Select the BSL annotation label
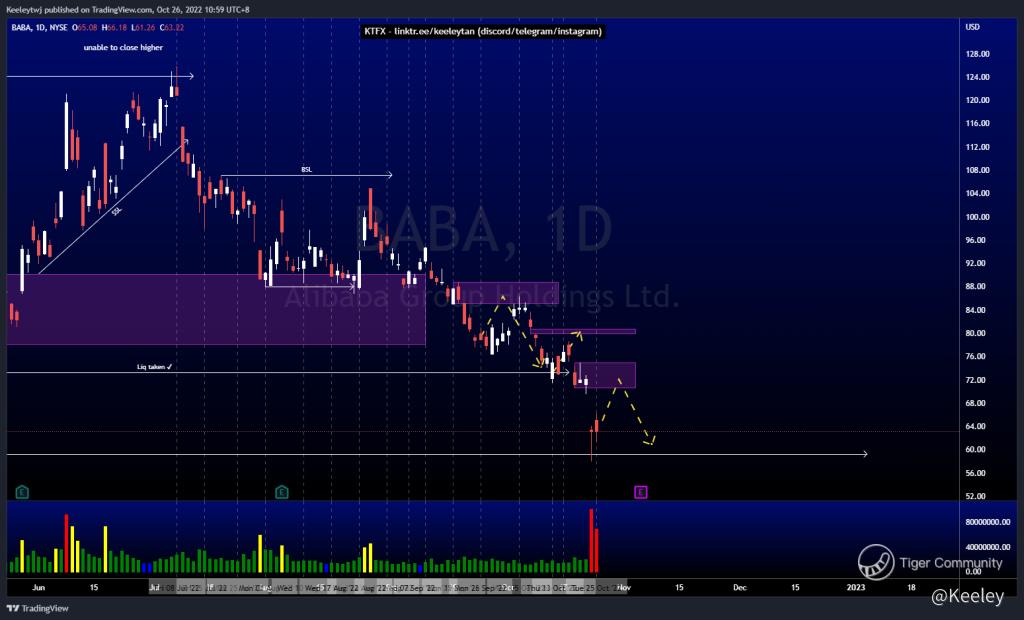This screenshot has width=1024, height=620. (306, 170)
